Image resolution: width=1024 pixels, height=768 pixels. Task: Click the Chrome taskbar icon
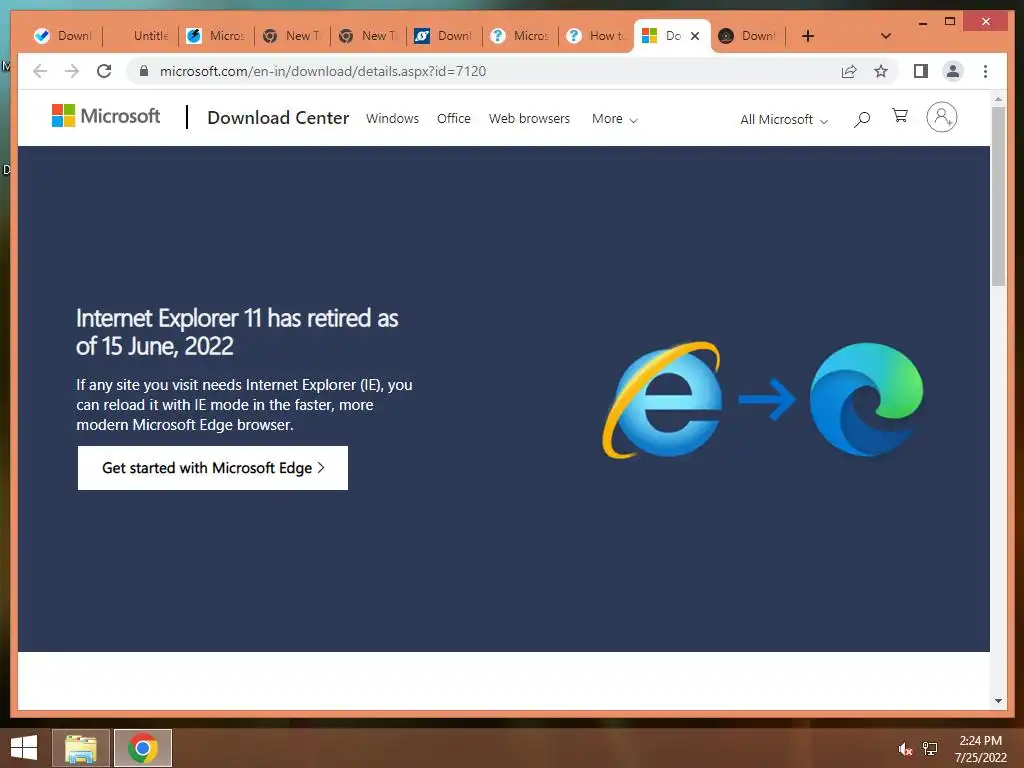143,748
